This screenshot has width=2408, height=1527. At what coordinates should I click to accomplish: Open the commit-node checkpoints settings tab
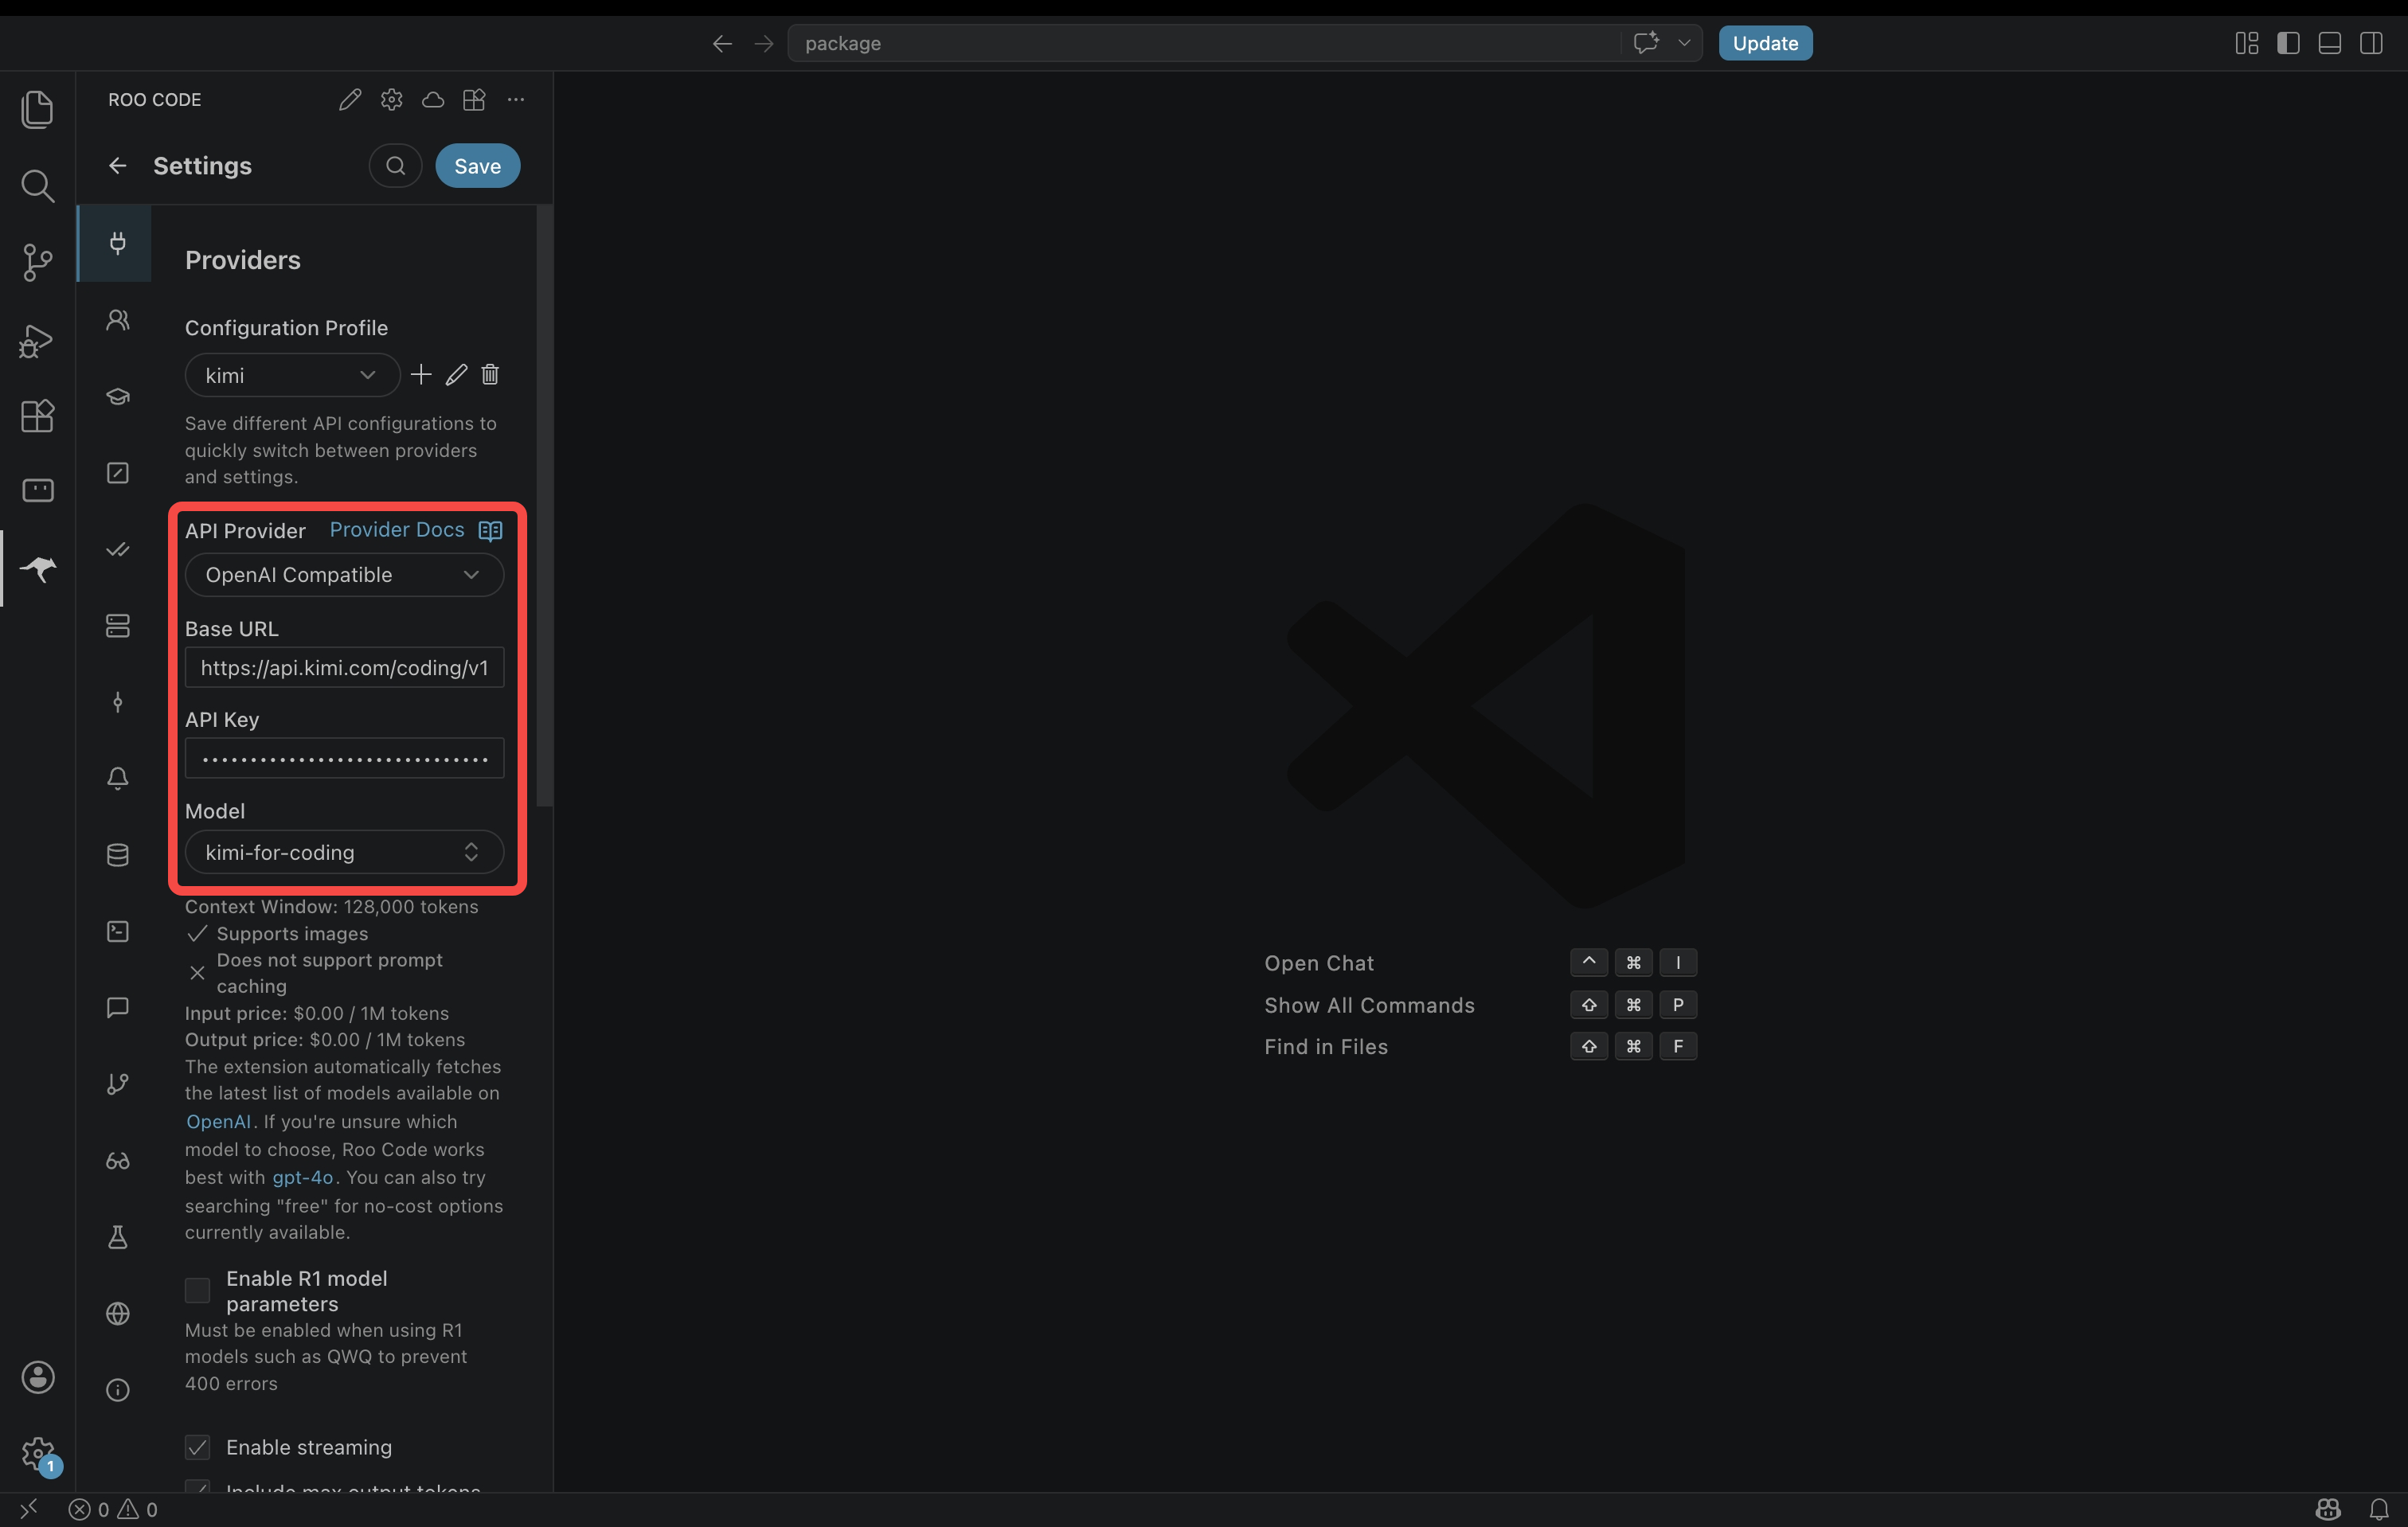point(117,702)
